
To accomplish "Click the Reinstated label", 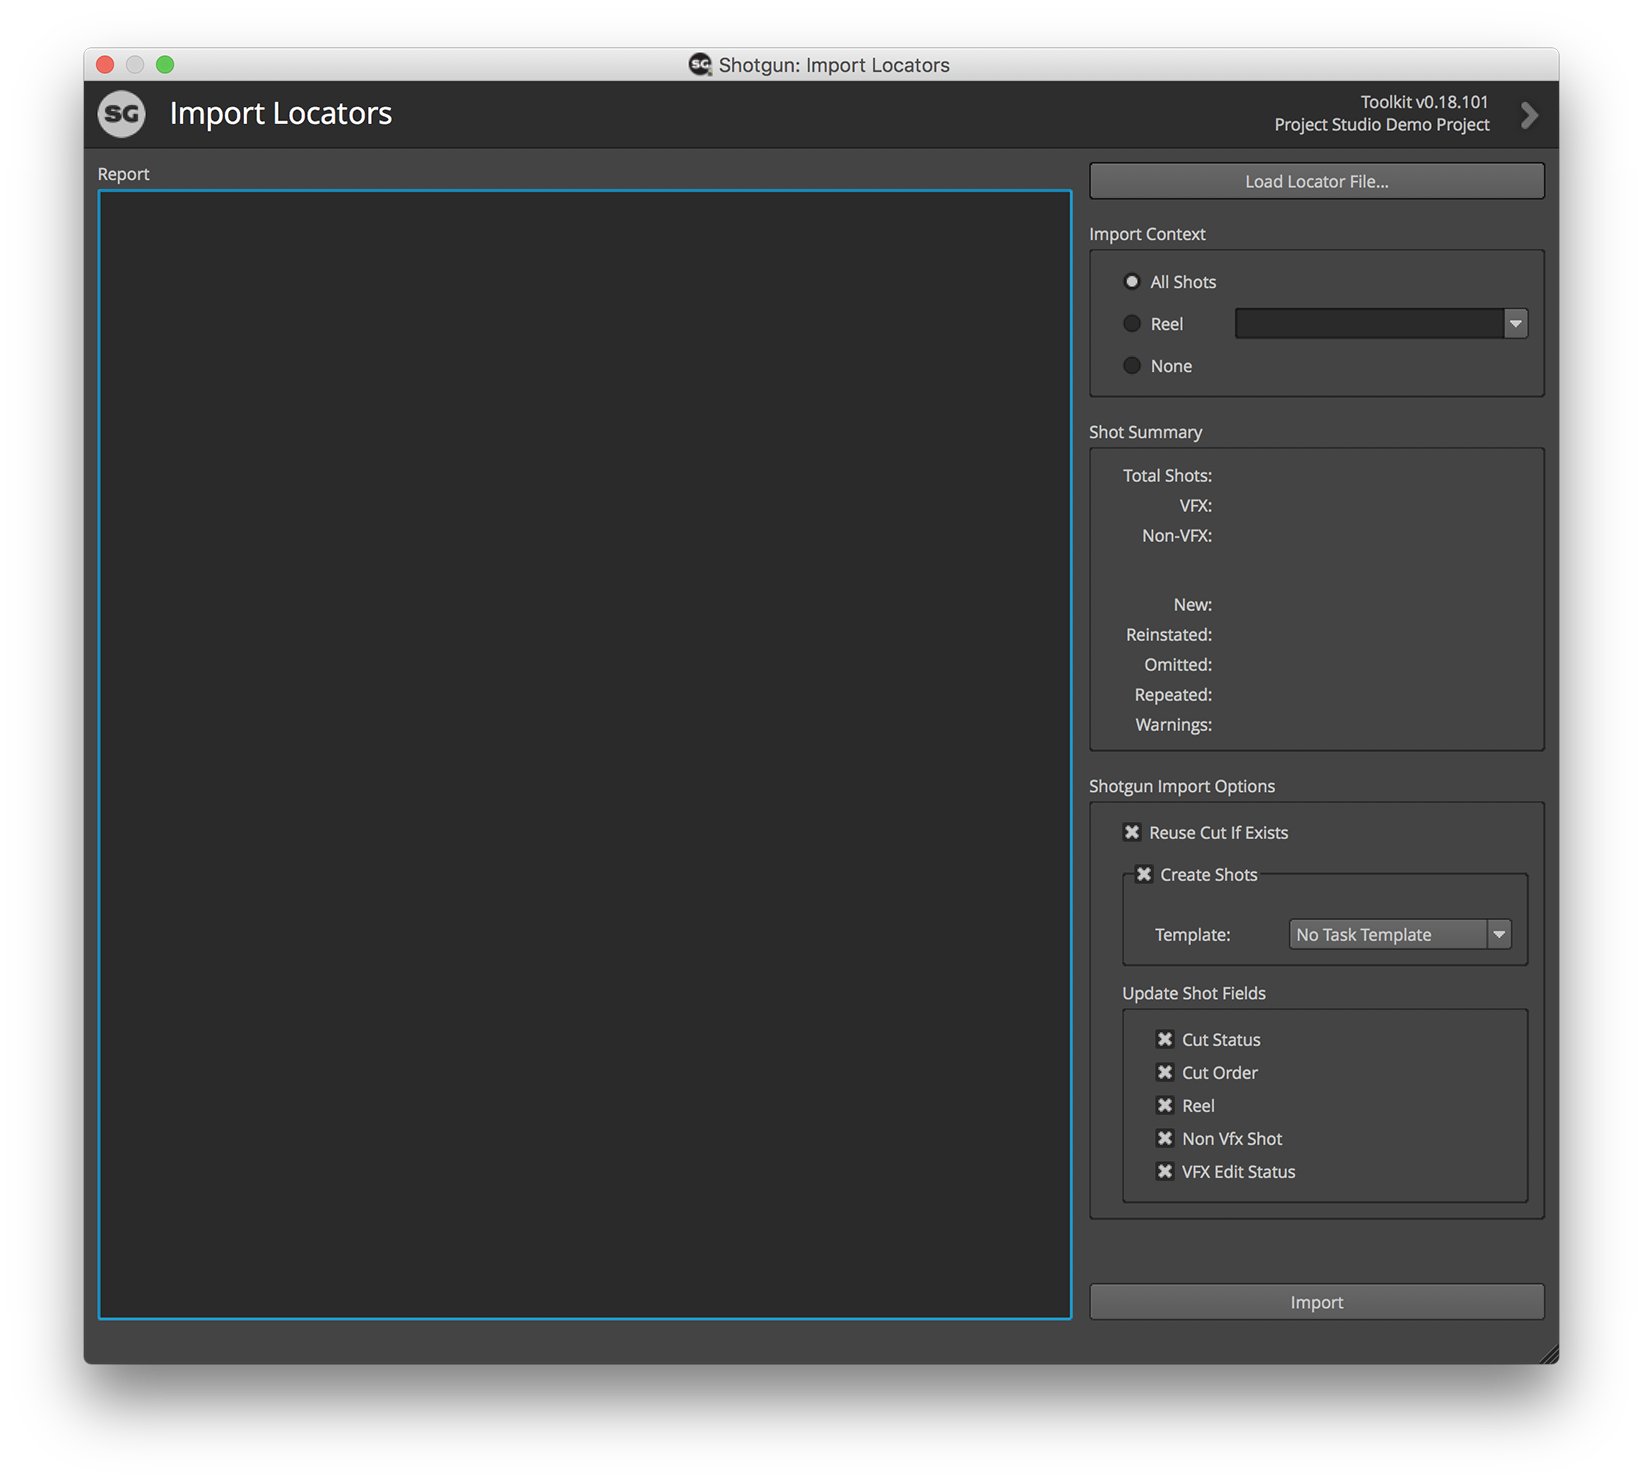I will tap(1168, 635).
